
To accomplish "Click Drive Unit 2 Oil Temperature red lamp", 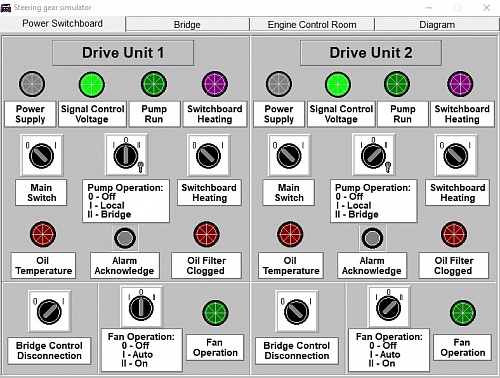I will click(290, 234).
